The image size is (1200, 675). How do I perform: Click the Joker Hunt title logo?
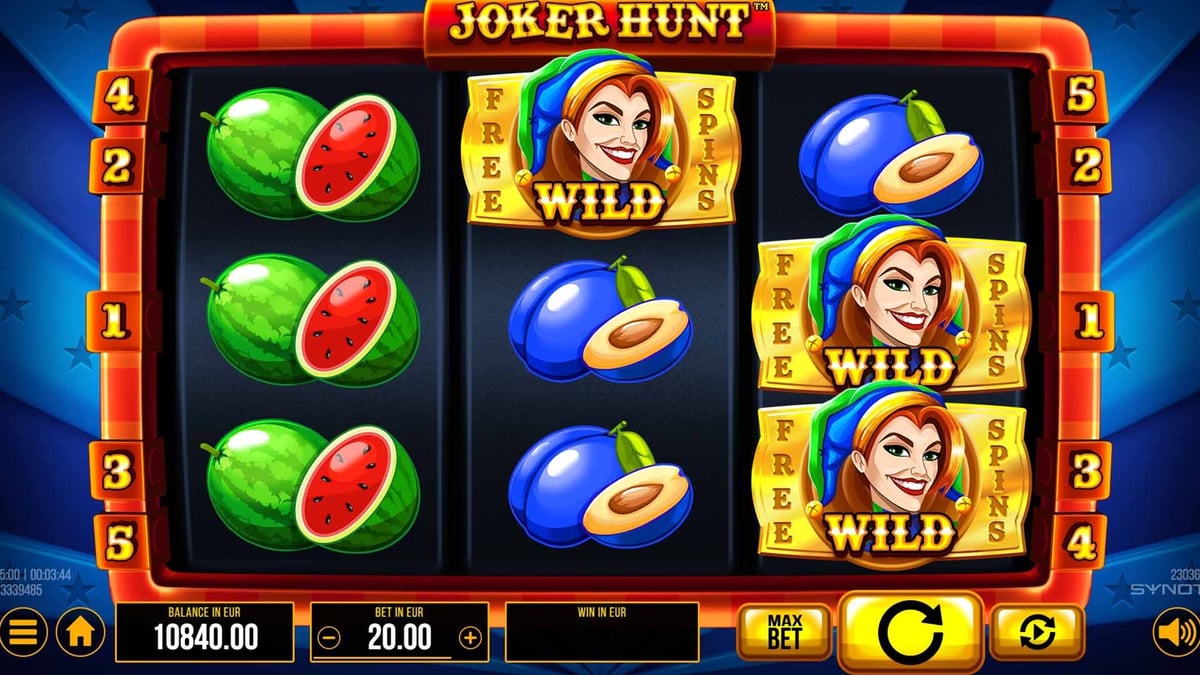coord(601,22)
